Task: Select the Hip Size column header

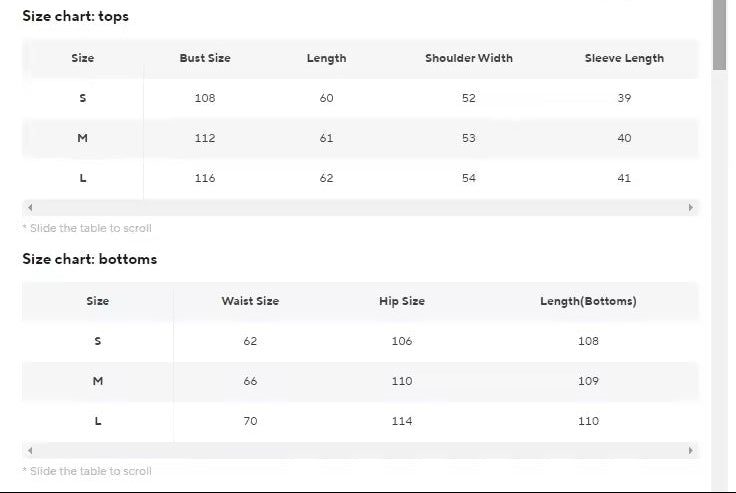Action: tap(402, 301)
